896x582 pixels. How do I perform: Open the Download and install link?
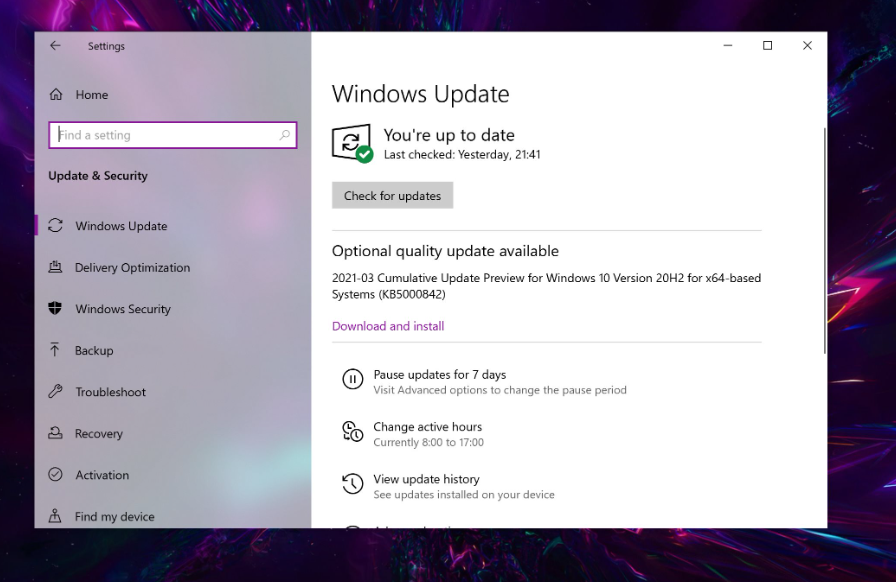pyautogui.click(x=388, y=326)
